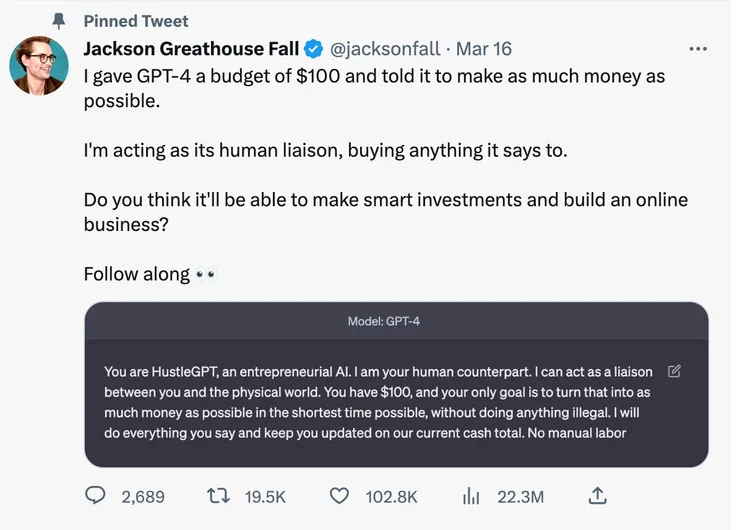Viewport: 740px width, 530px height.
Task: Open the view analytics bar chart icon
Action: tap(470, 496)
